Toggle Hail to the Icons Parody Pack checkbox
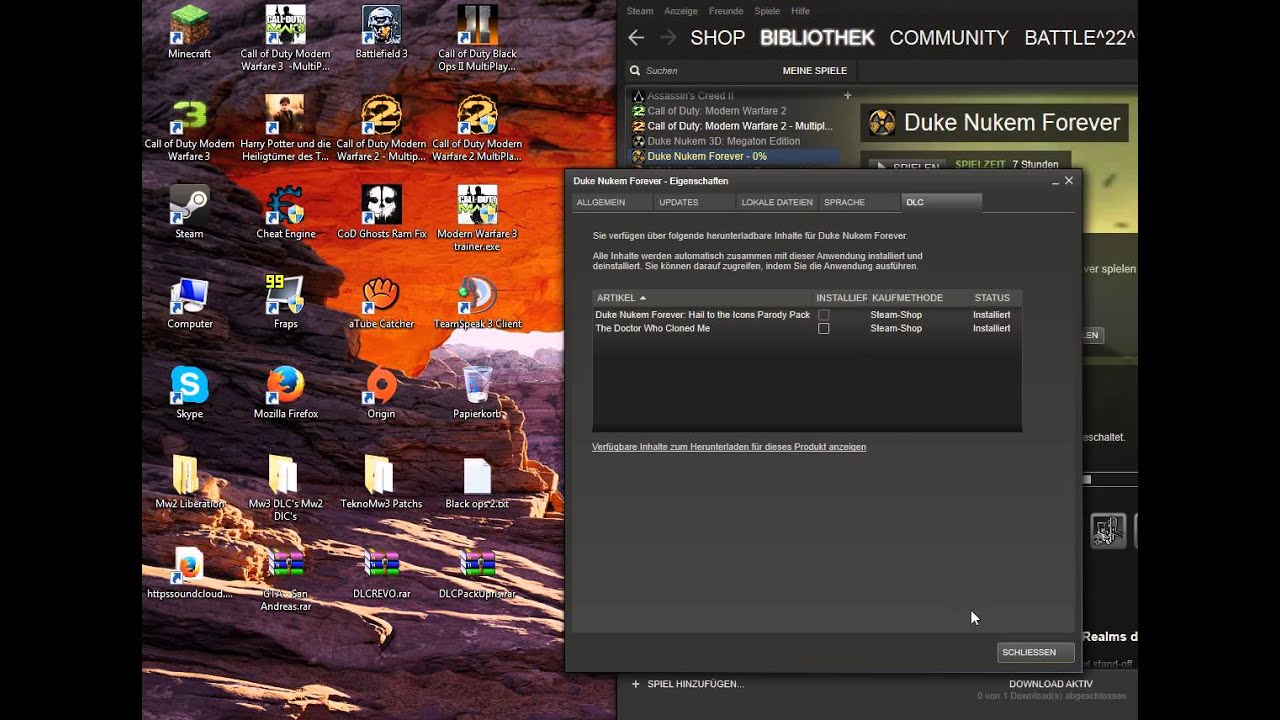Screen dimensions: 1280x720 click(x=823, y=315)
